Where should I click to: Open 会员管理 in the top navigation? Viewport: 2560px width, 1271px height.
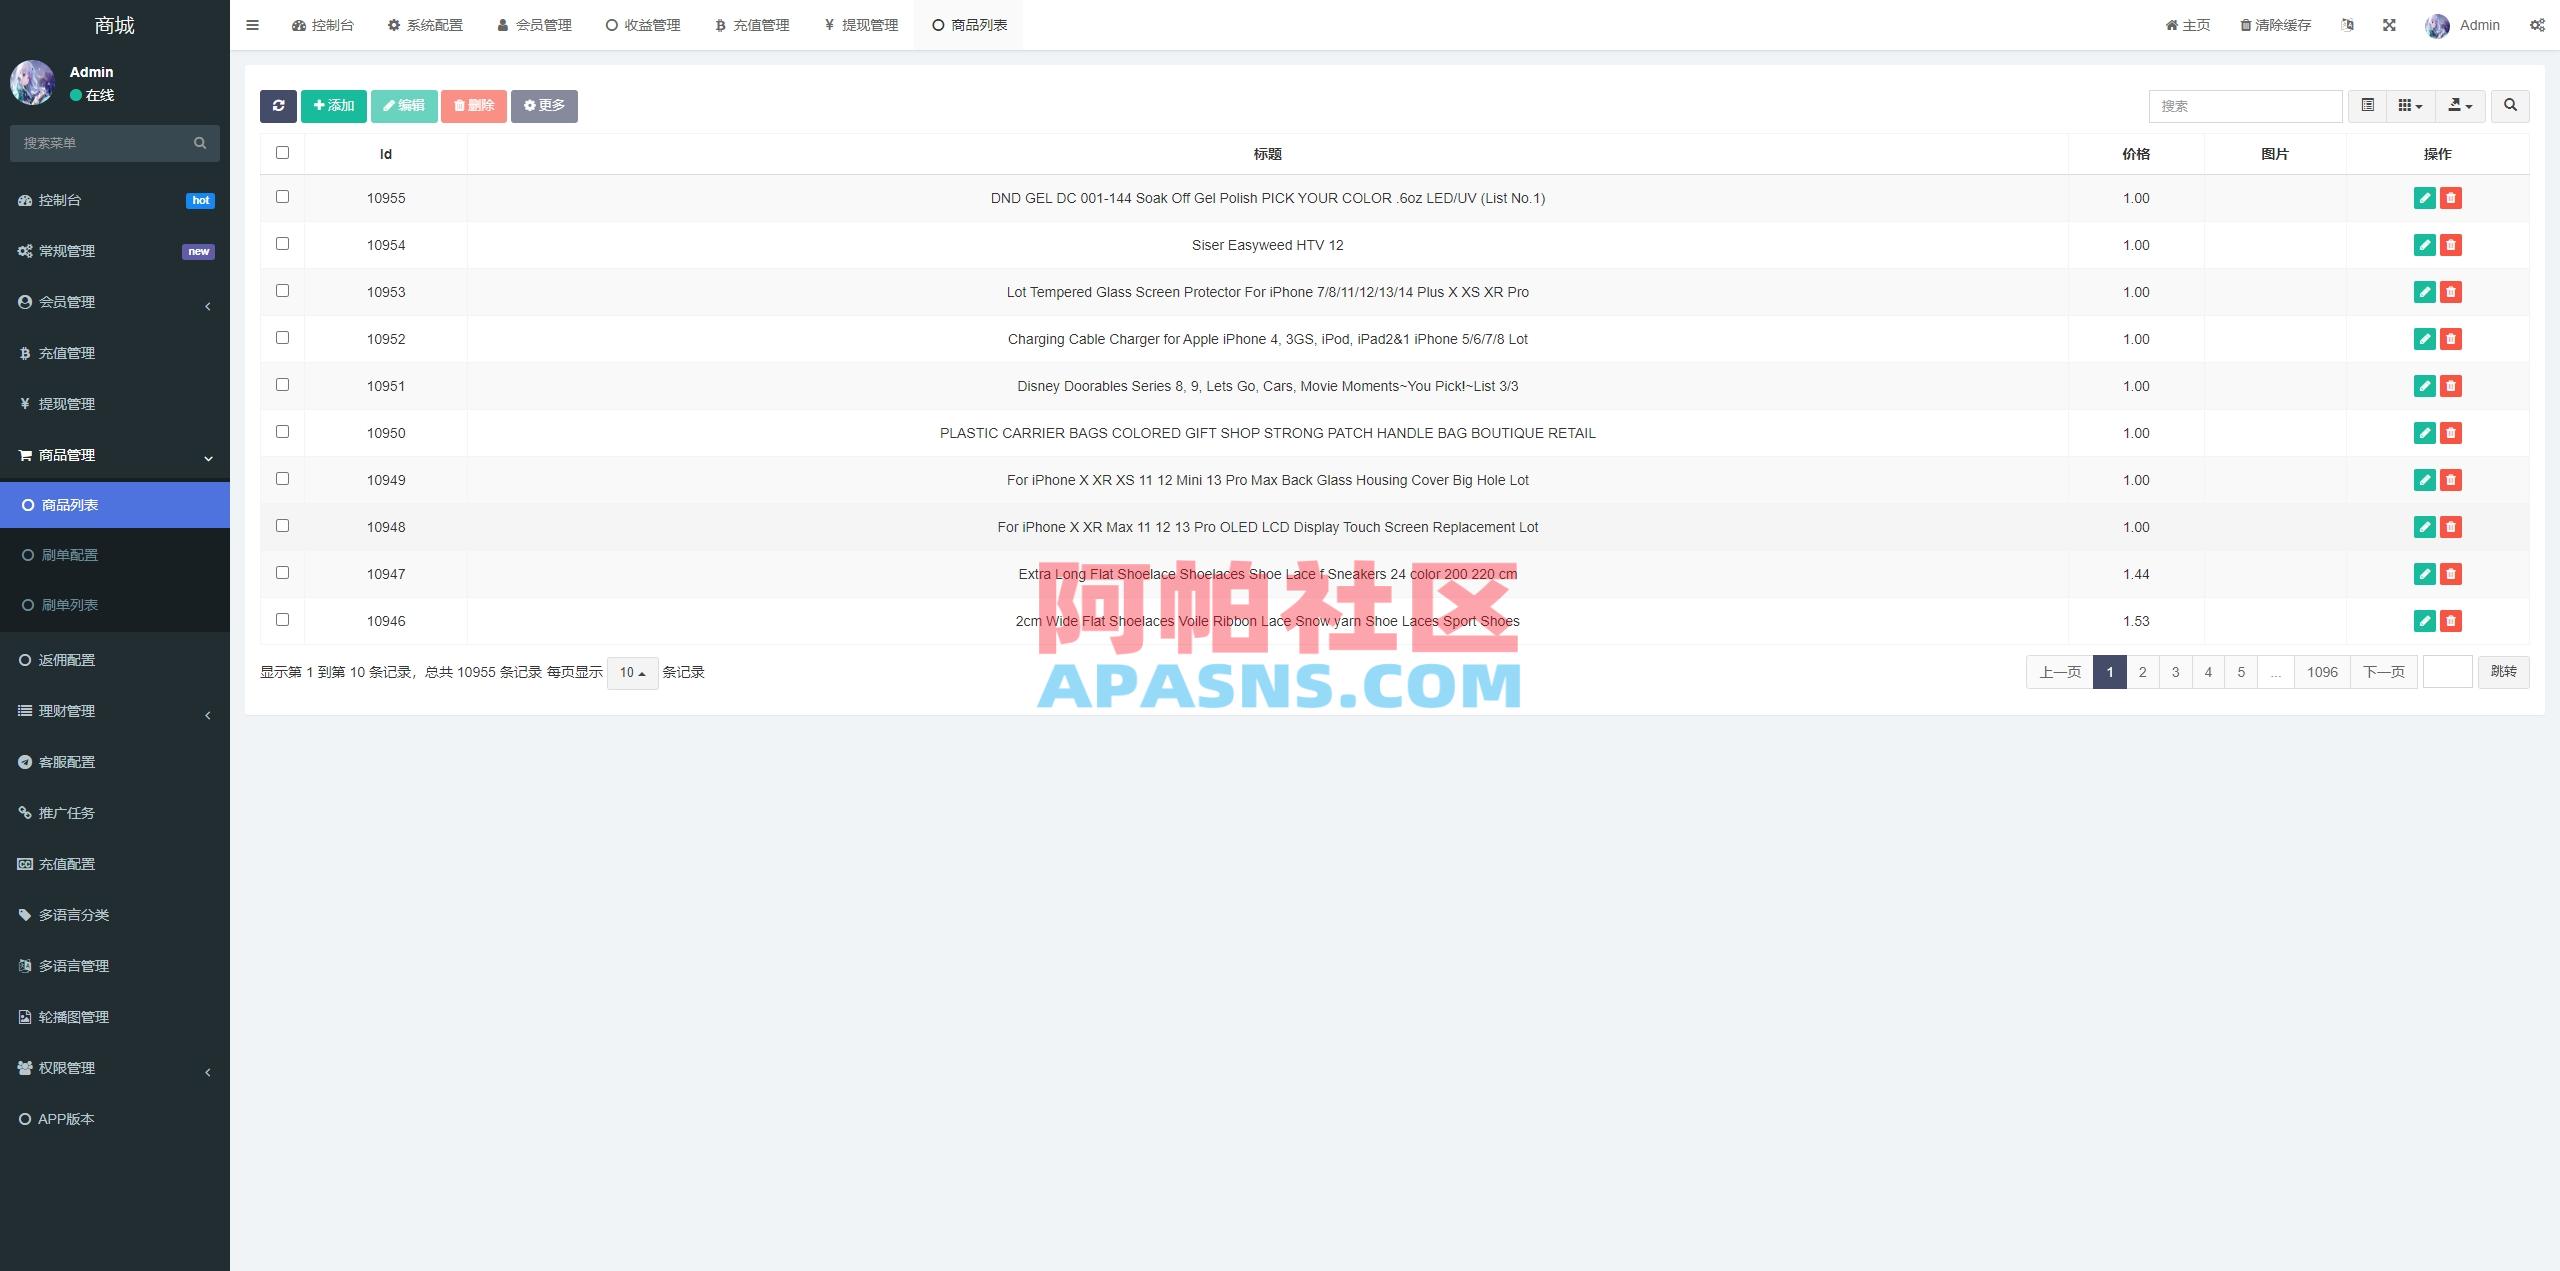click(x=534, y=24)
